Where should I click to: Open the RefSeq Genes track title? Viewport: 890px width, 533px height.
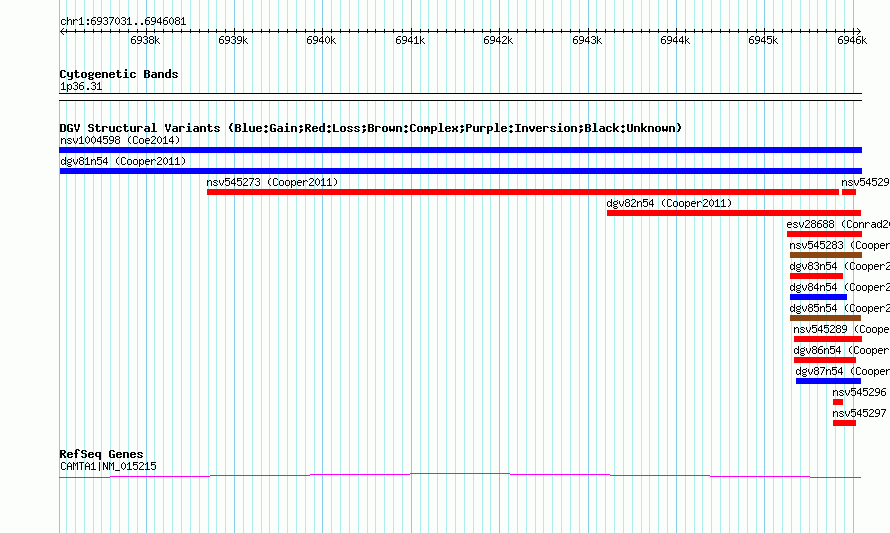102,454
